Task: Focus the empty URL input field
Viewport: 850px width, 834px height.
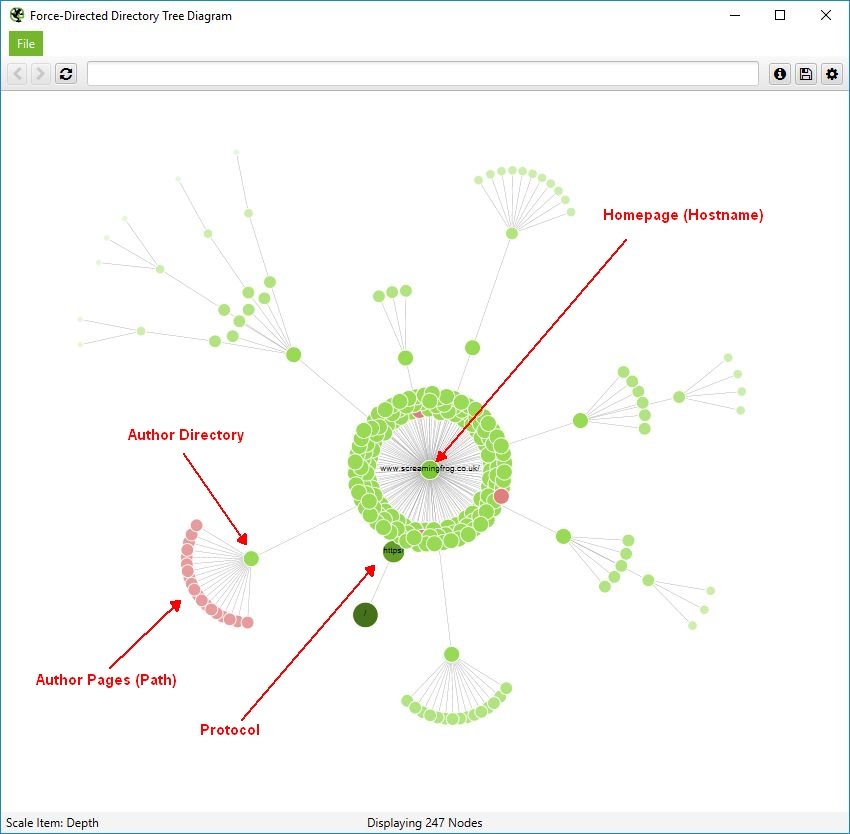Action: point(422,73)
